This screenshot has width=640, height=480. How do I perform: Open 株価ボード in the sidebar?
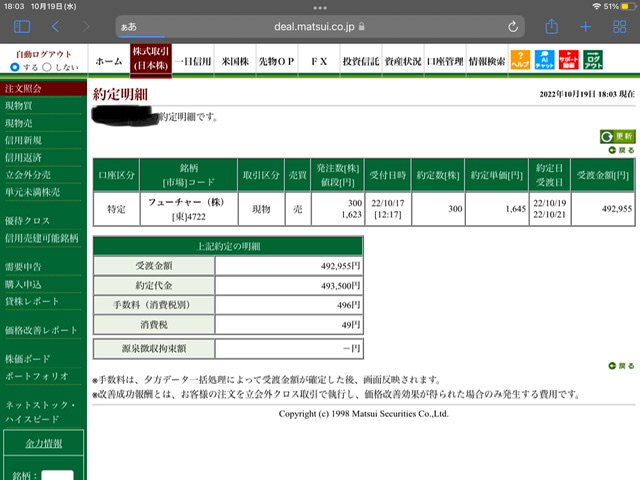27,359
